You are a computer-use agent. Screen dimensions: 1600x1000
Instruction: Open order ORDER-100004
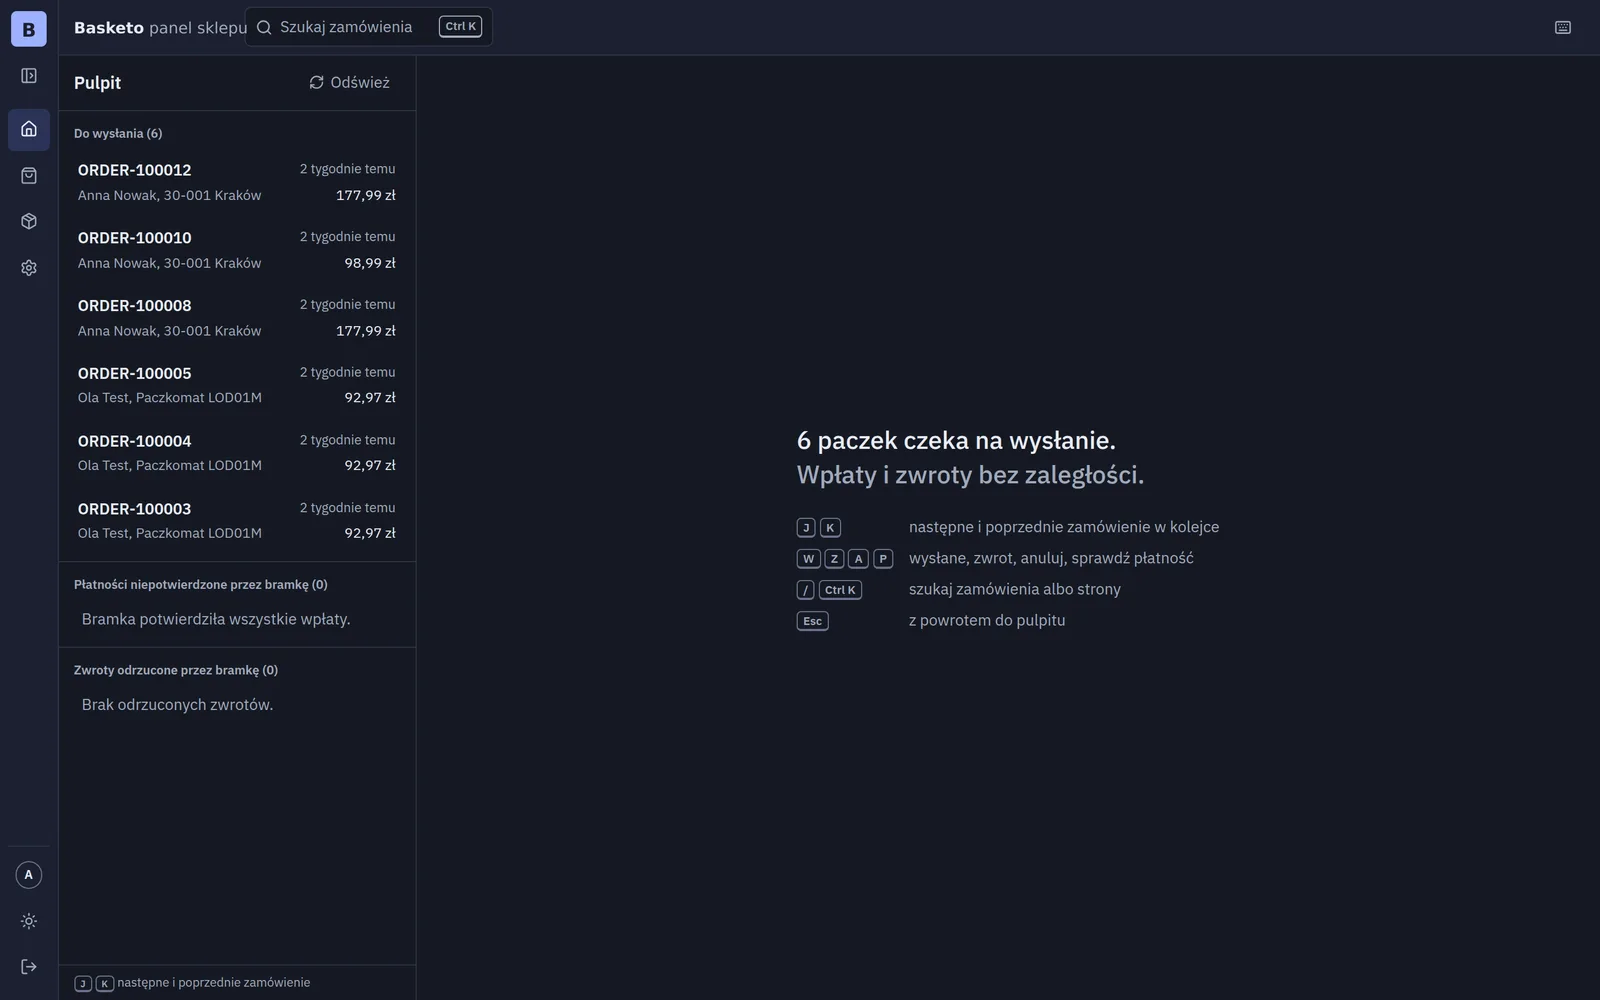(237, 453)
